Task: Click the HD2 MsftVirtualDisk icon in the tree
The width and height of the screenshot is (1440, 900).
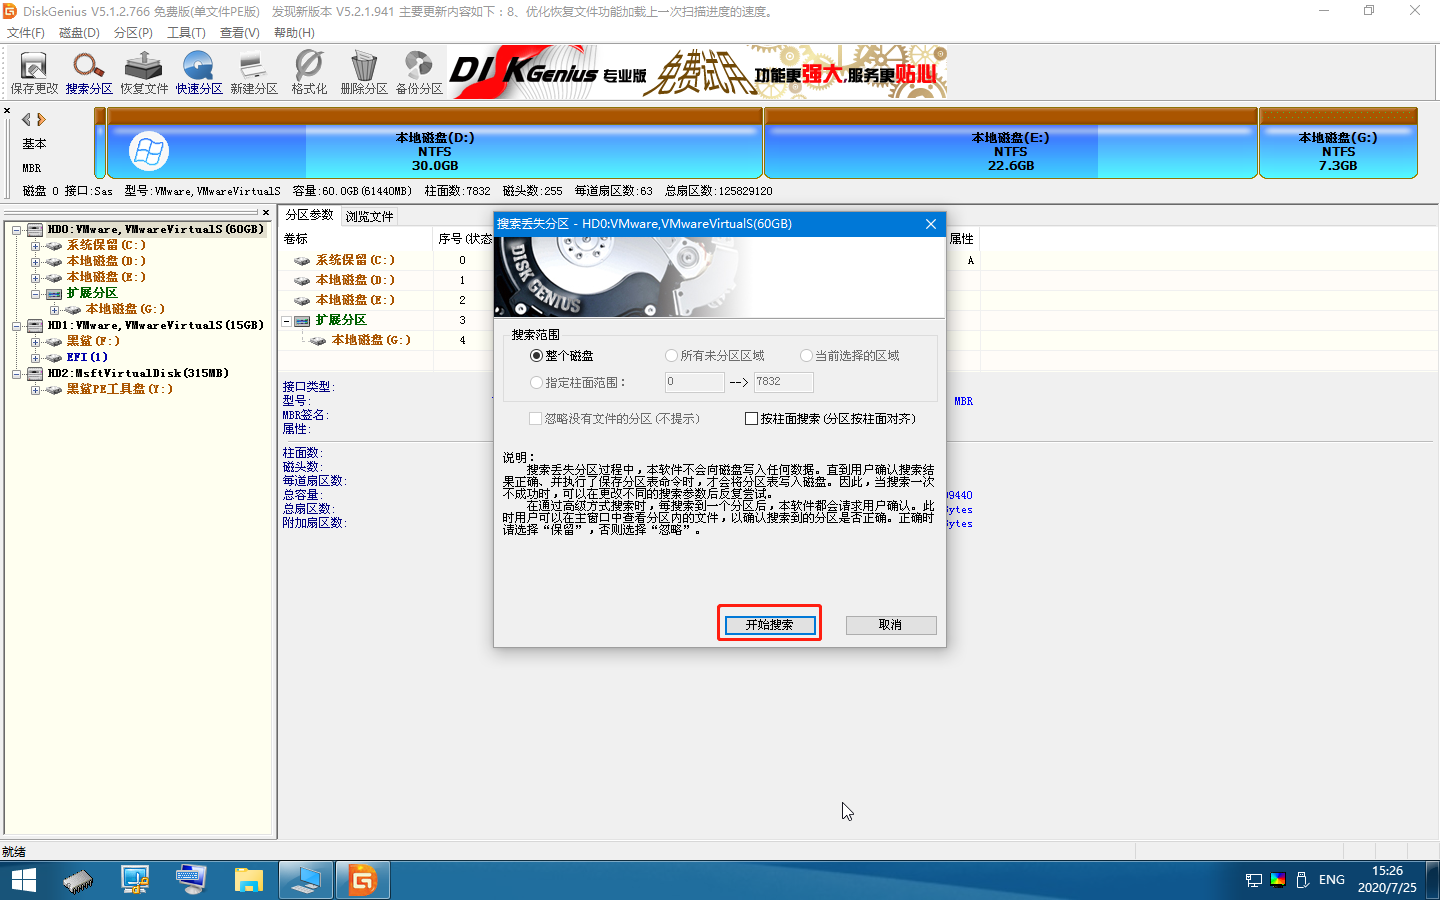Action: [35, 373]
